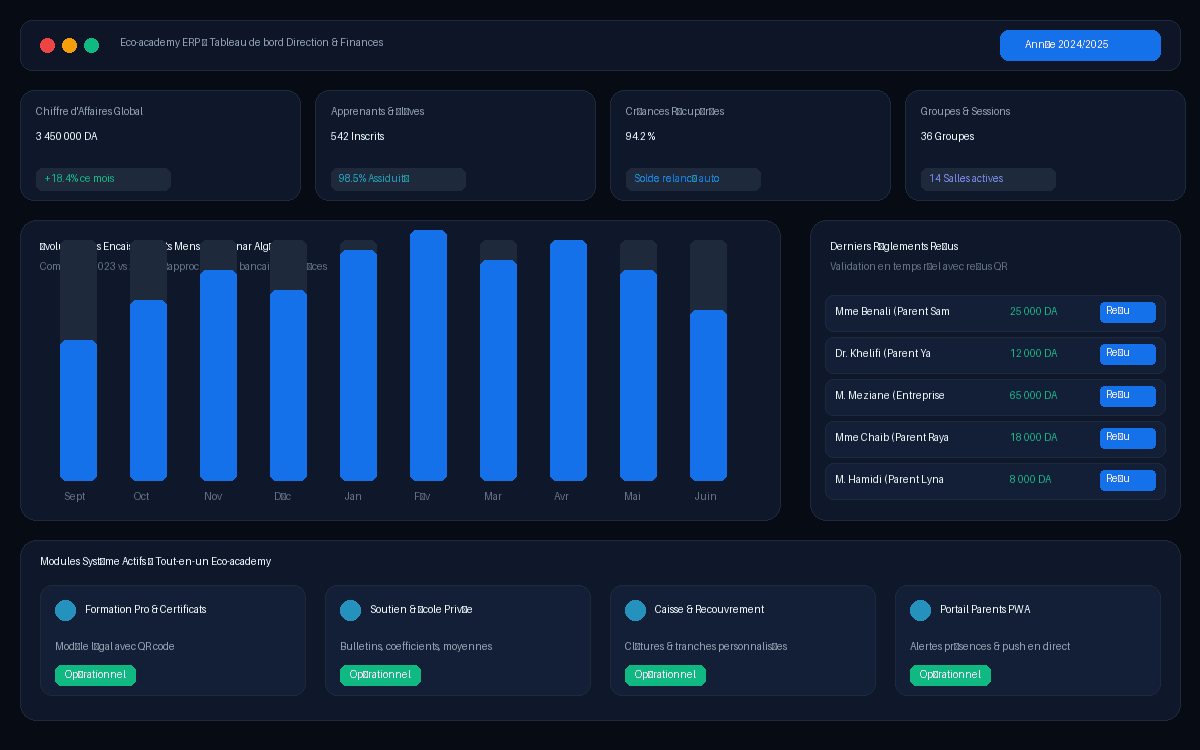
Task: Click Opérationnel under Formation Pro & Certificats
Action: pos(95,675)
